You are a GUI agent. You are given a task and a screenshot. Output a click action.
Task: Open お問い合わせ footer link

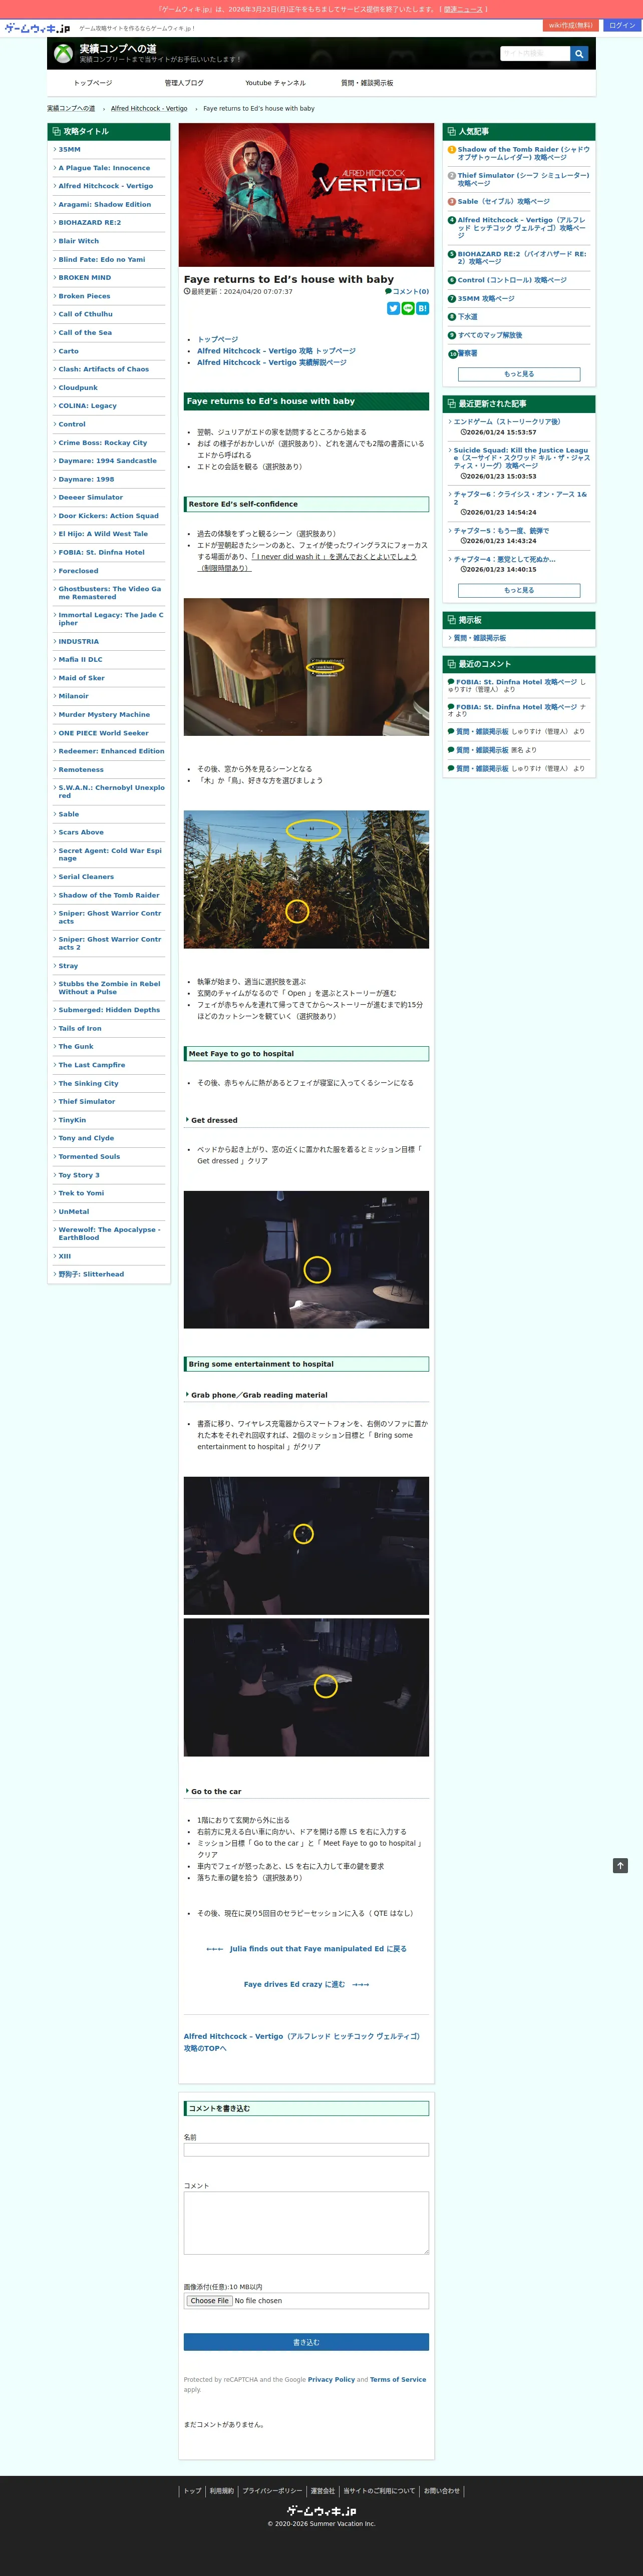click(442, 2491)
